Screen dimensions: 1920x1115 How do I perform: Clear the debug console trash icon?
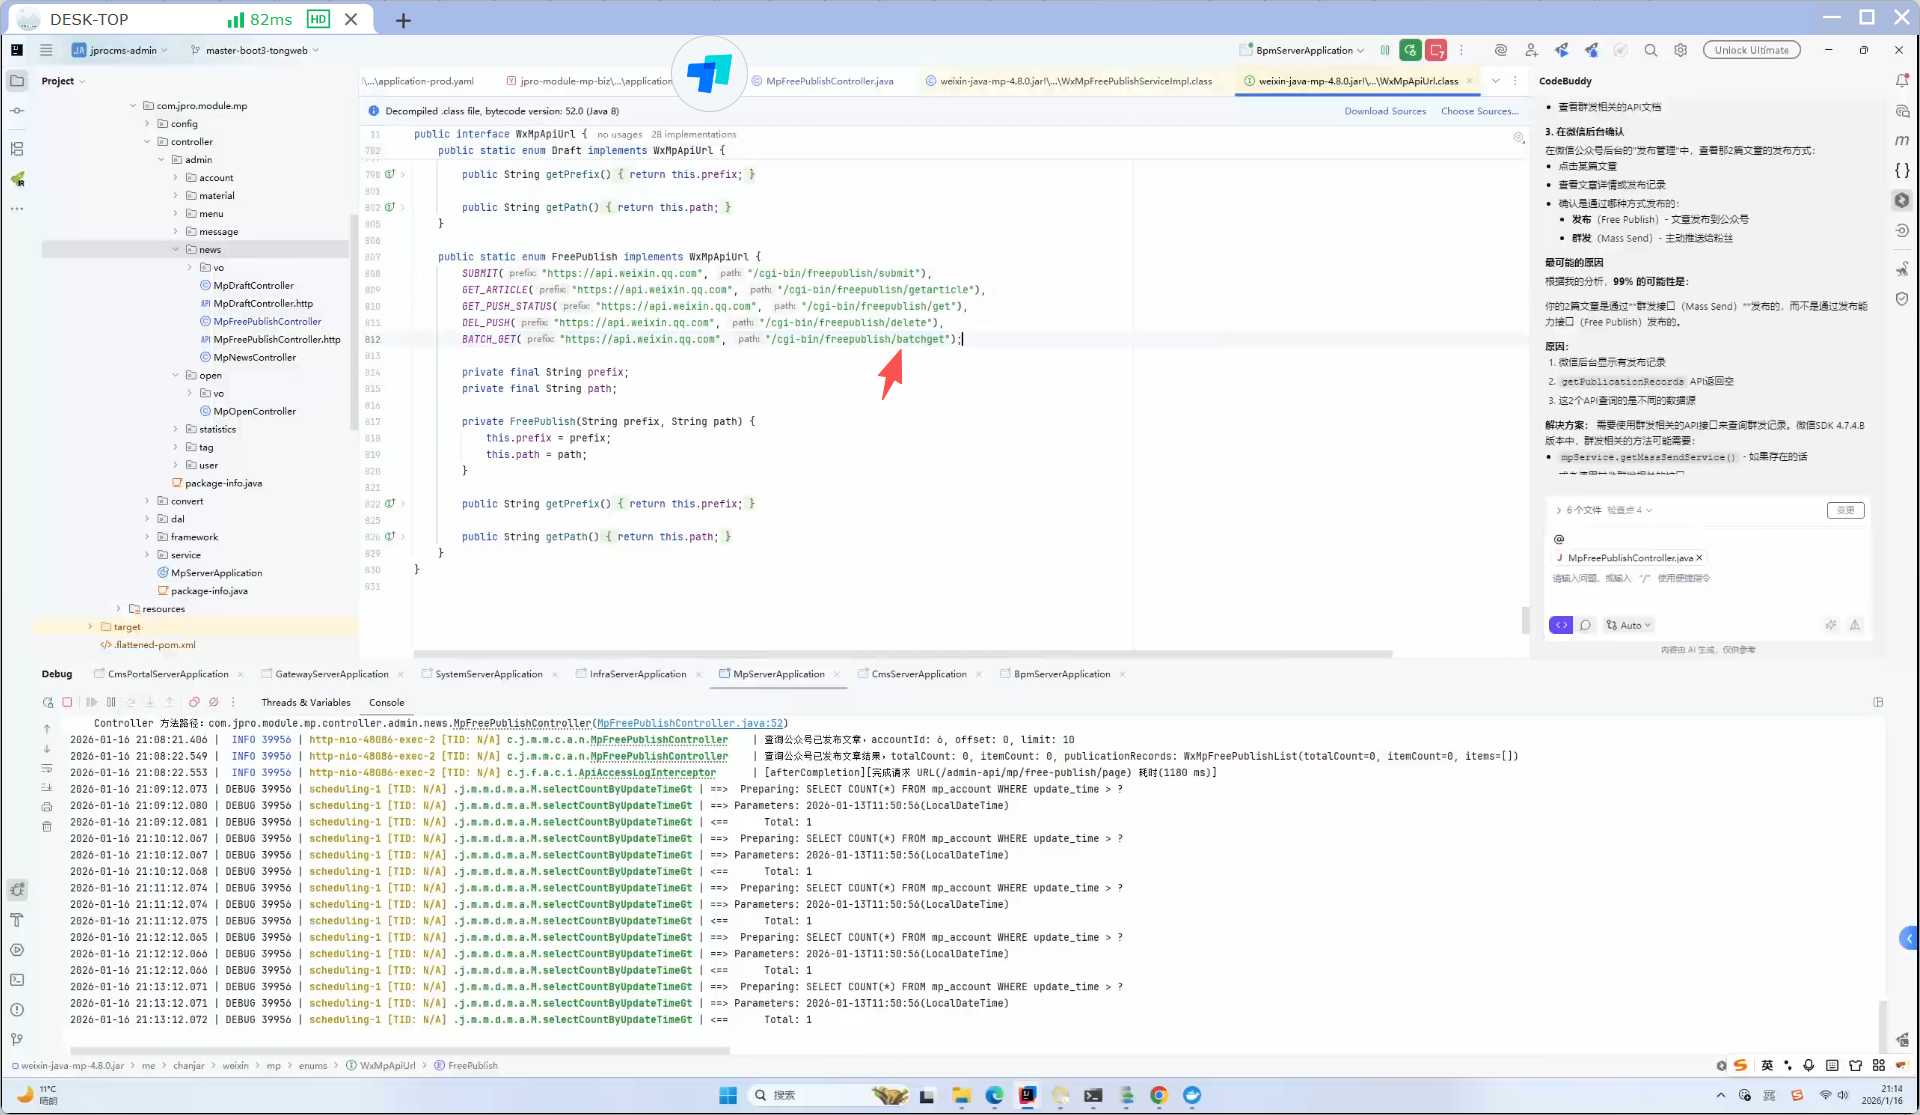click(47, 826)
